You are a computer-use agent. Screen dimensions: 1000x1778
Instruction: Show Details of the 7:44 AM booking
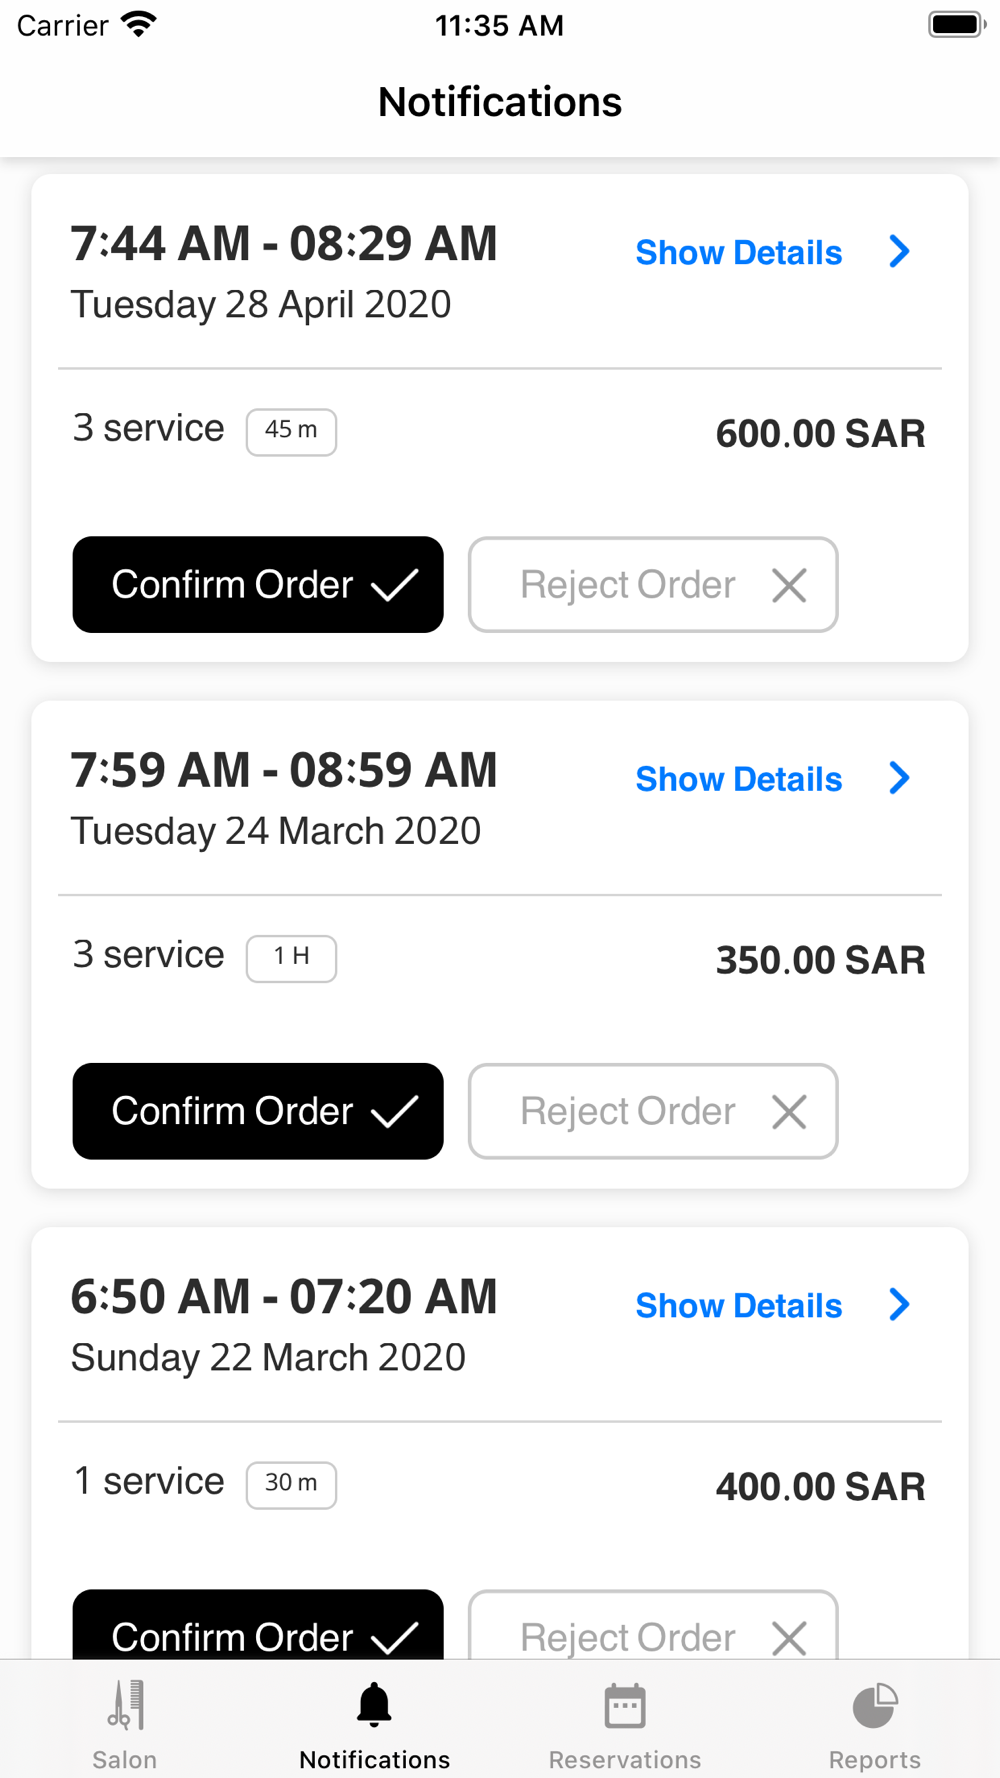[x=739, y=253]
